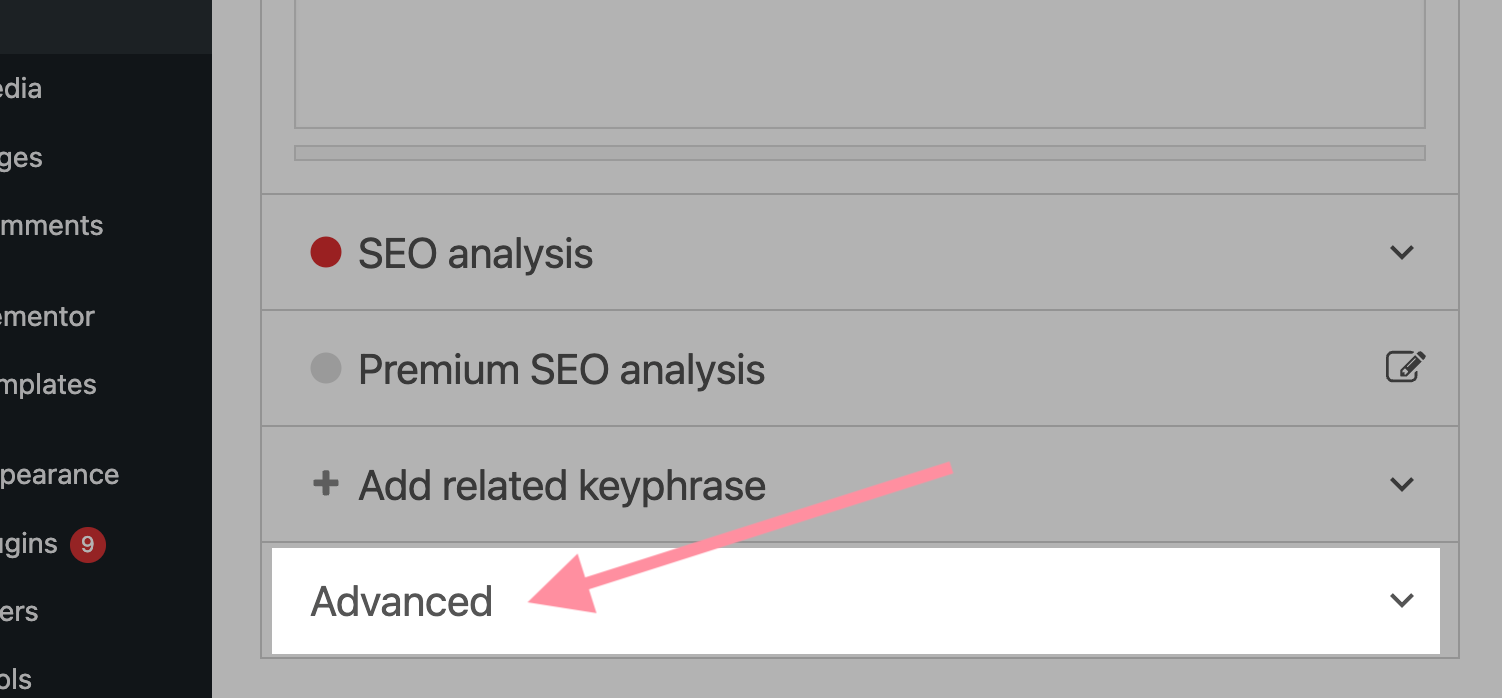Expand the SEO analysis chevron arrow
The height and width of the screenshot is (698, 1502).
1402,252
